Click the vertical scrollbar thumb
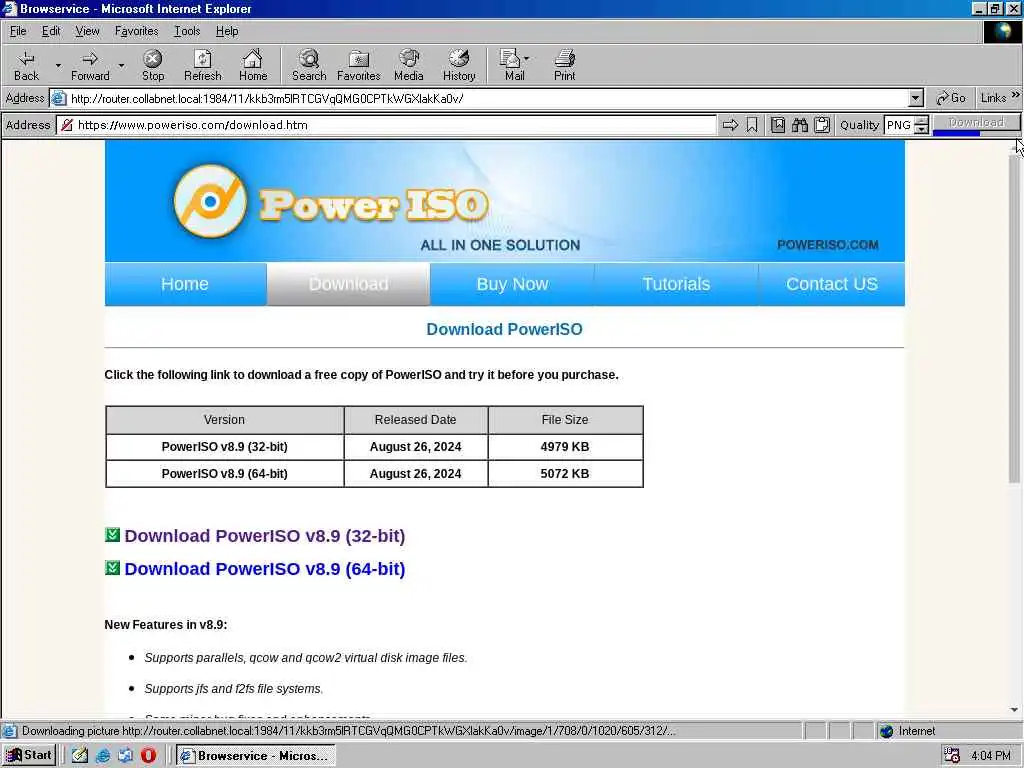This screenshot has height=768, width=1024. 1014,320
